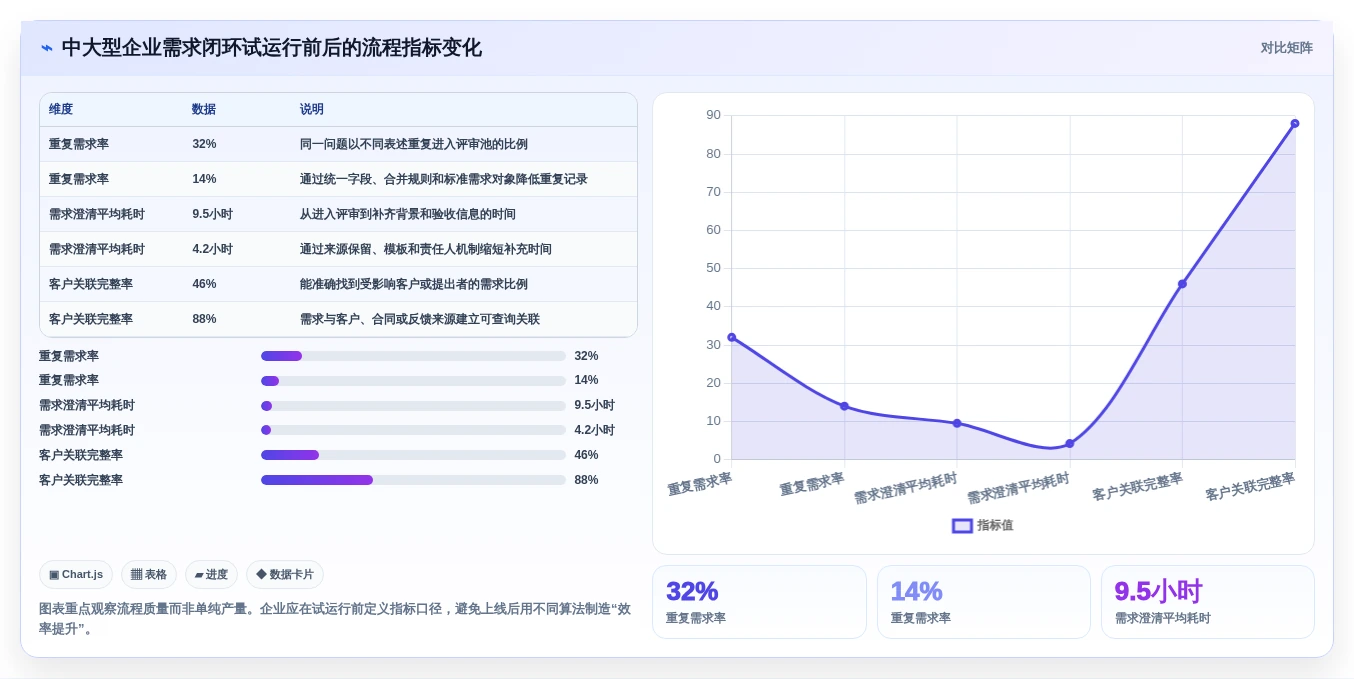Click the 维度 column header
The height and width of the screenshot is (679, 1354).
point(61,109)
